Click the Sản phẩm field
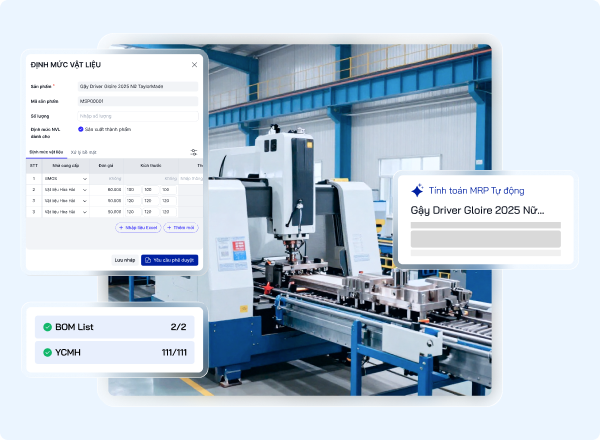This screenshot has height=440, width=600. pyautogui.click(x=138, y=86)
